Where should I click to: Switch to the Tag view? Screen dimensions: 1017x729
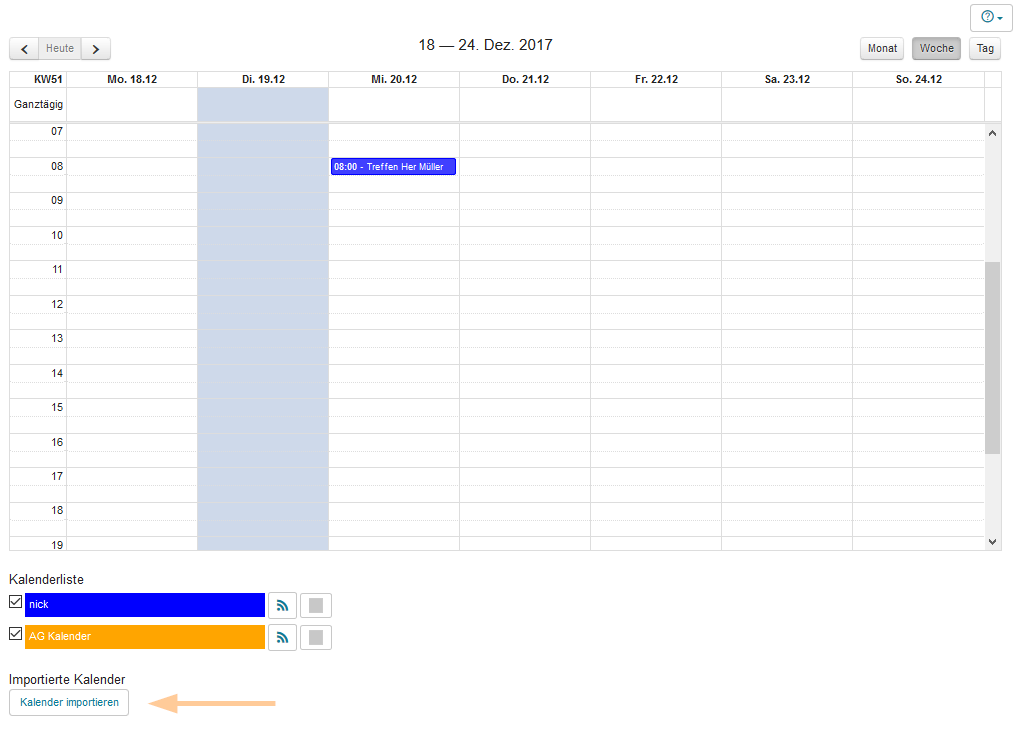pyautogui.click(x=985, y=48)
